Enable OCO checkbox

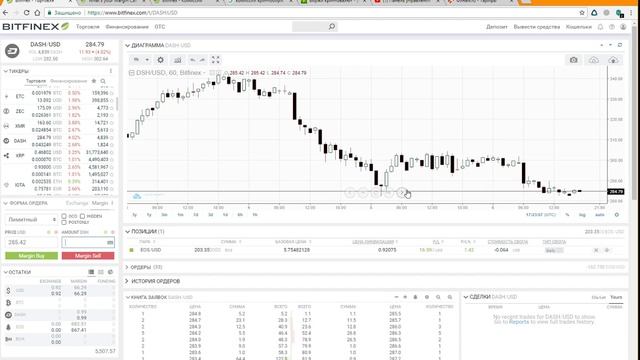64,216
